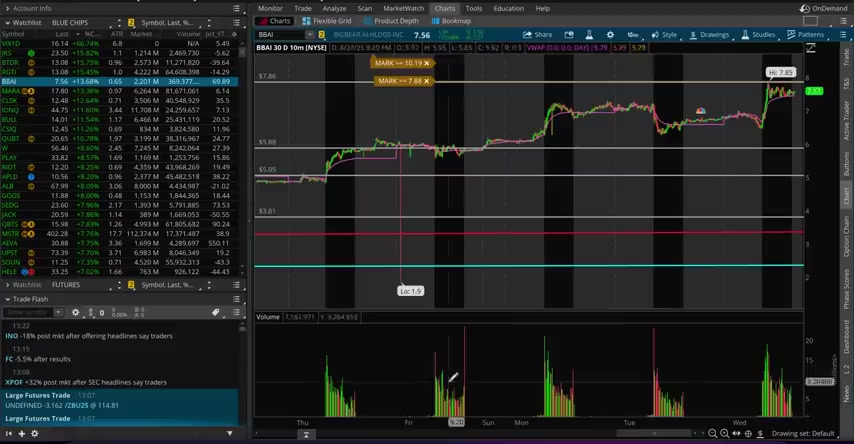
Task: Open the 10m timeframe selector
Action: pos(632,34)
